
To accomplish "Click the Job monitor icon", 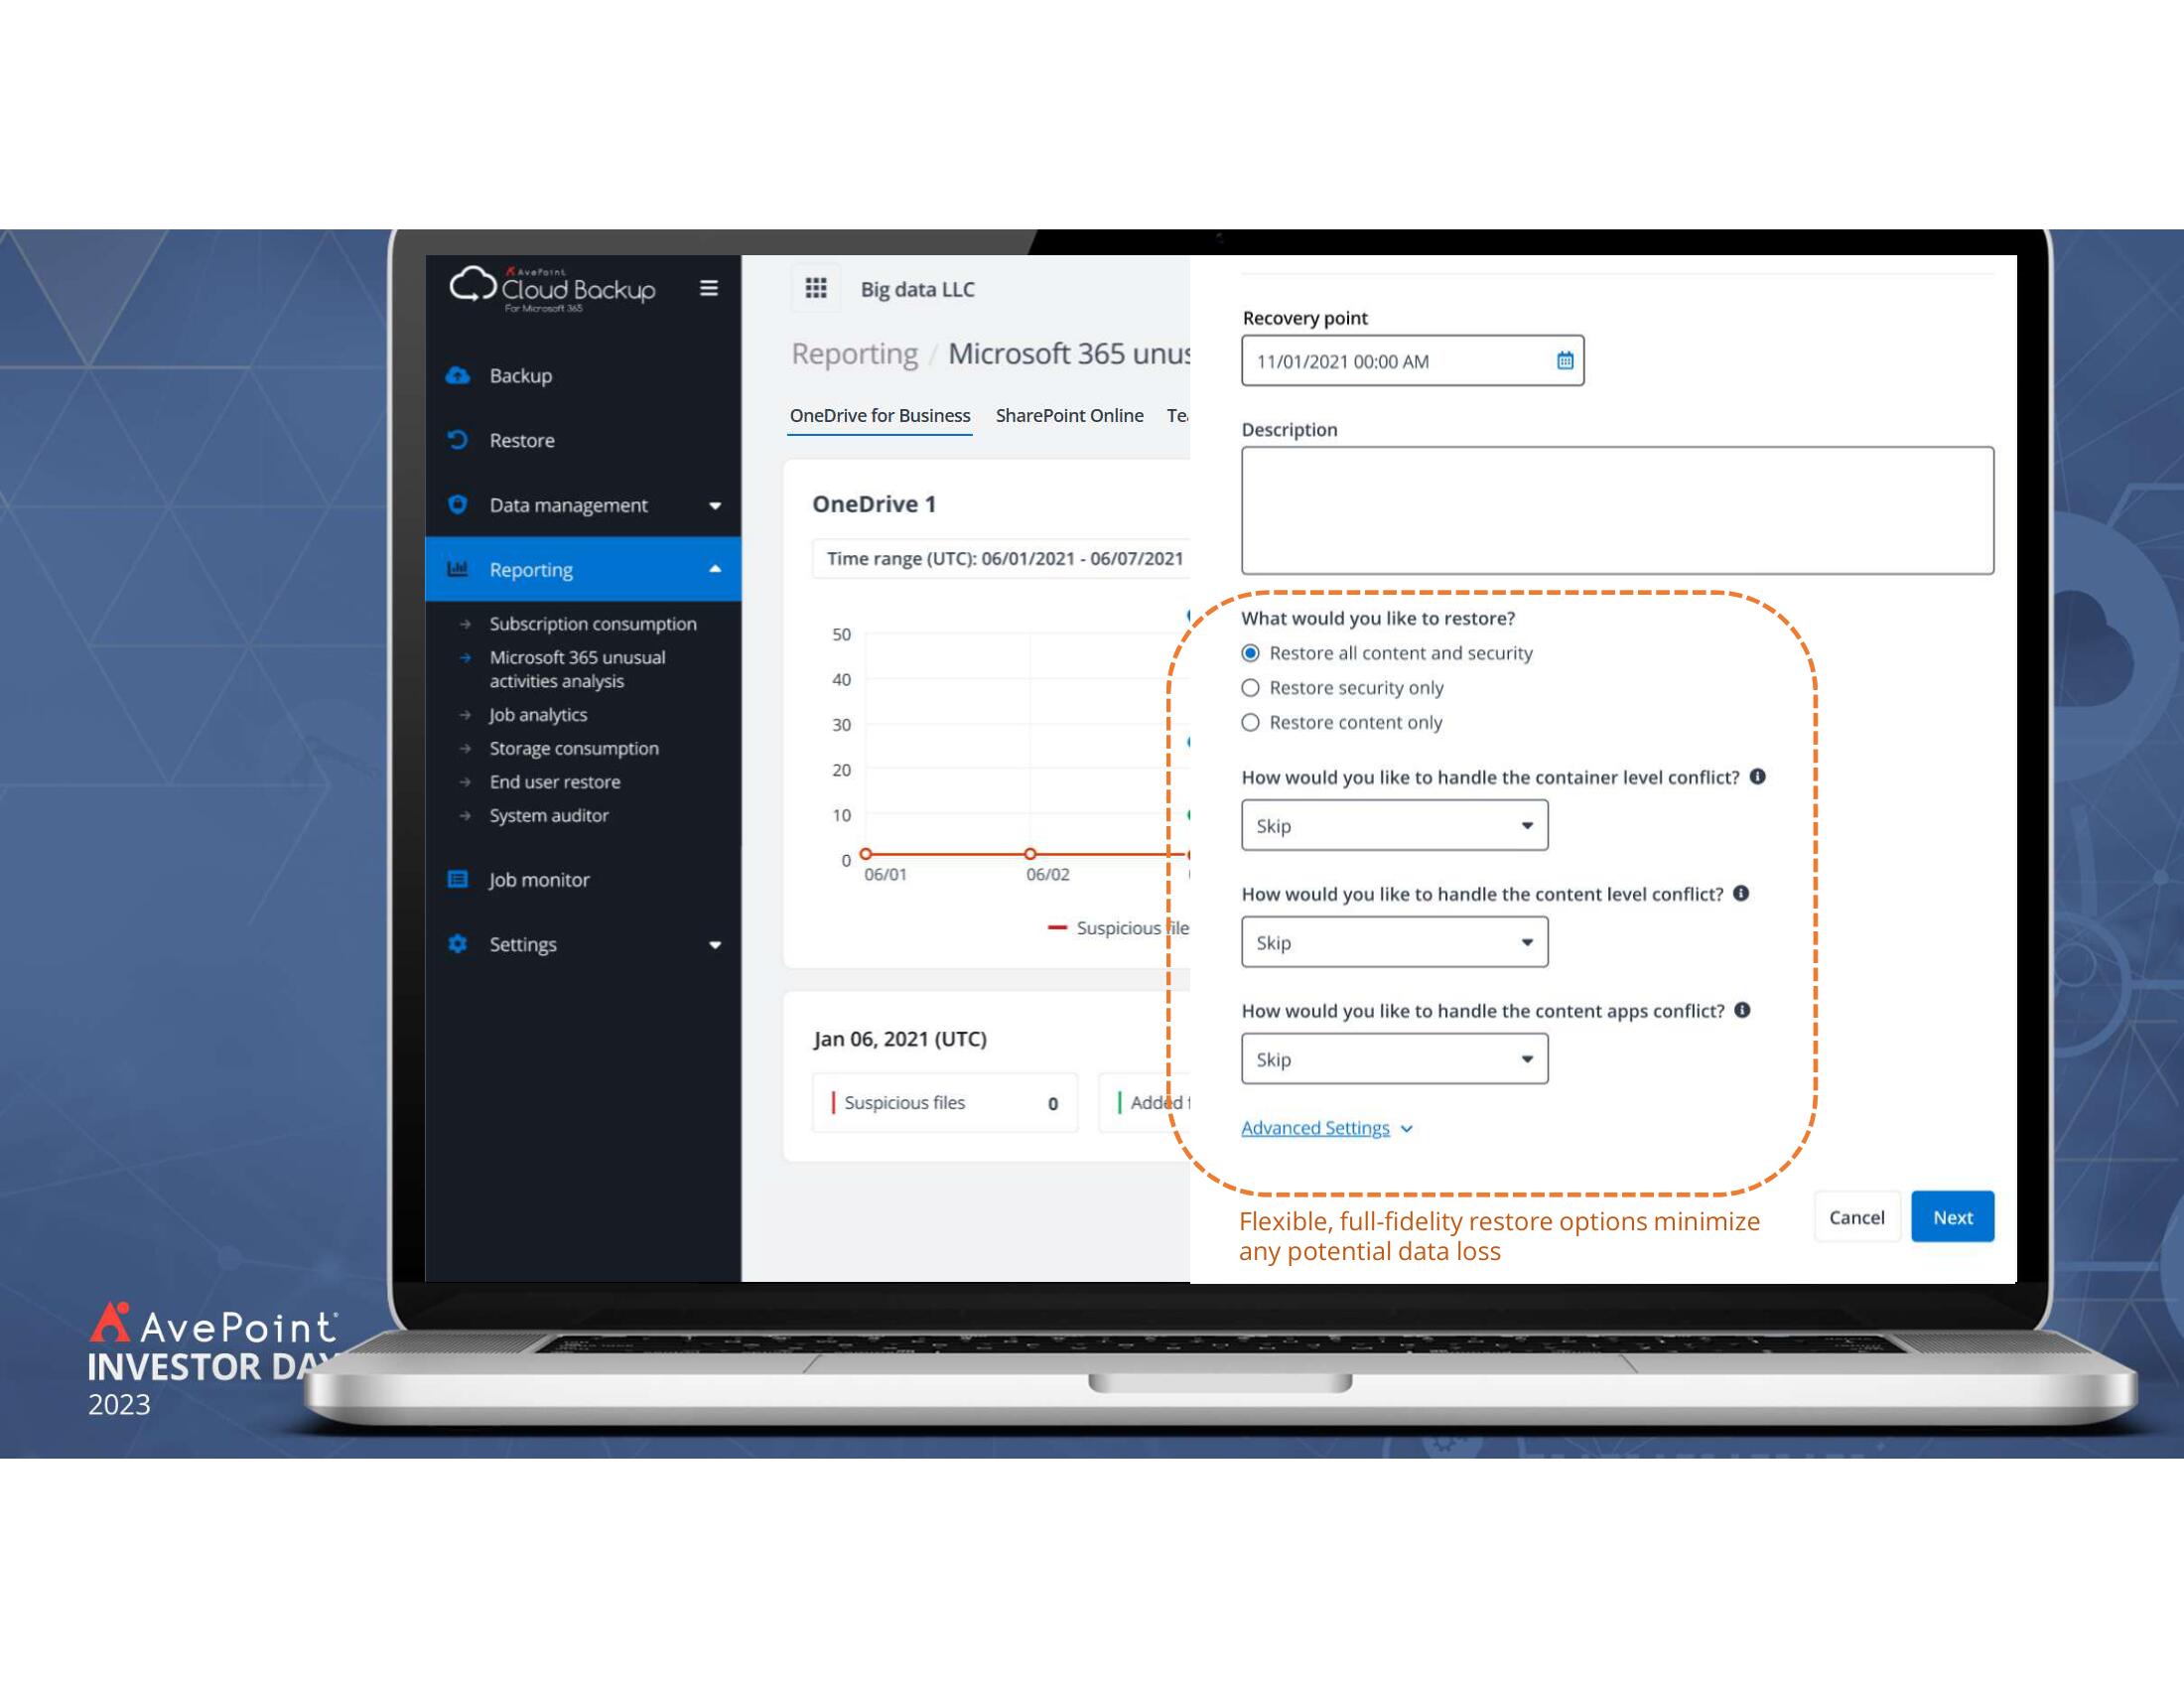I will [x=458, y=878].
